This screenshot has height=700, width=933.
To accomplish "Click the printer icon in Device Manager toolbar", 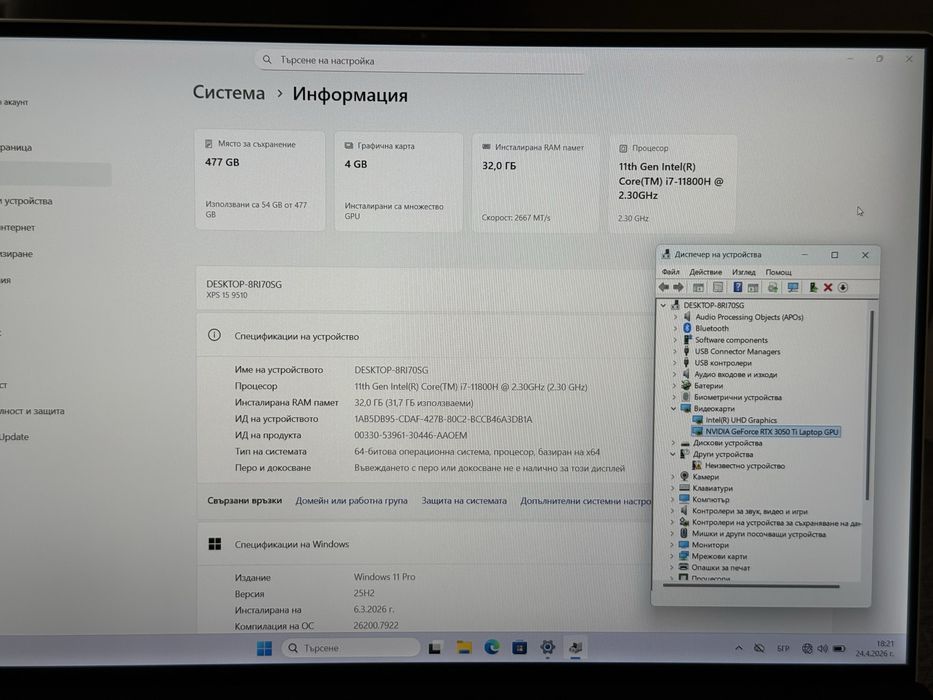I will (772, 288).
